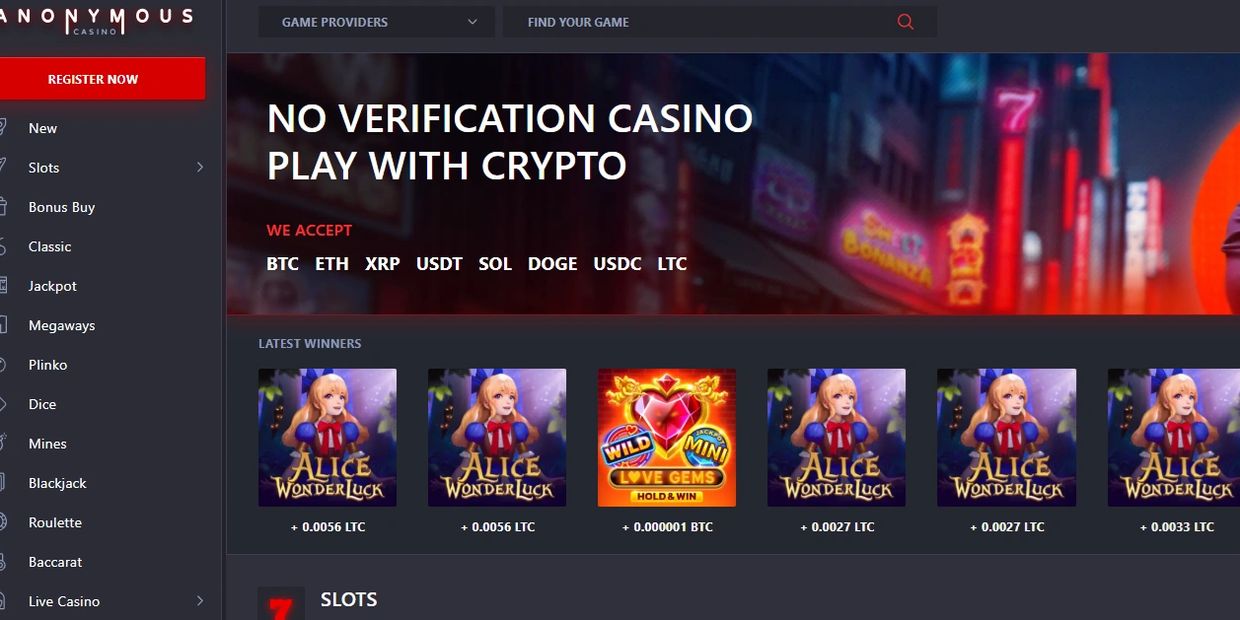
Task: Select Bonus Buy in the sidebar
Action: [62, 207]
